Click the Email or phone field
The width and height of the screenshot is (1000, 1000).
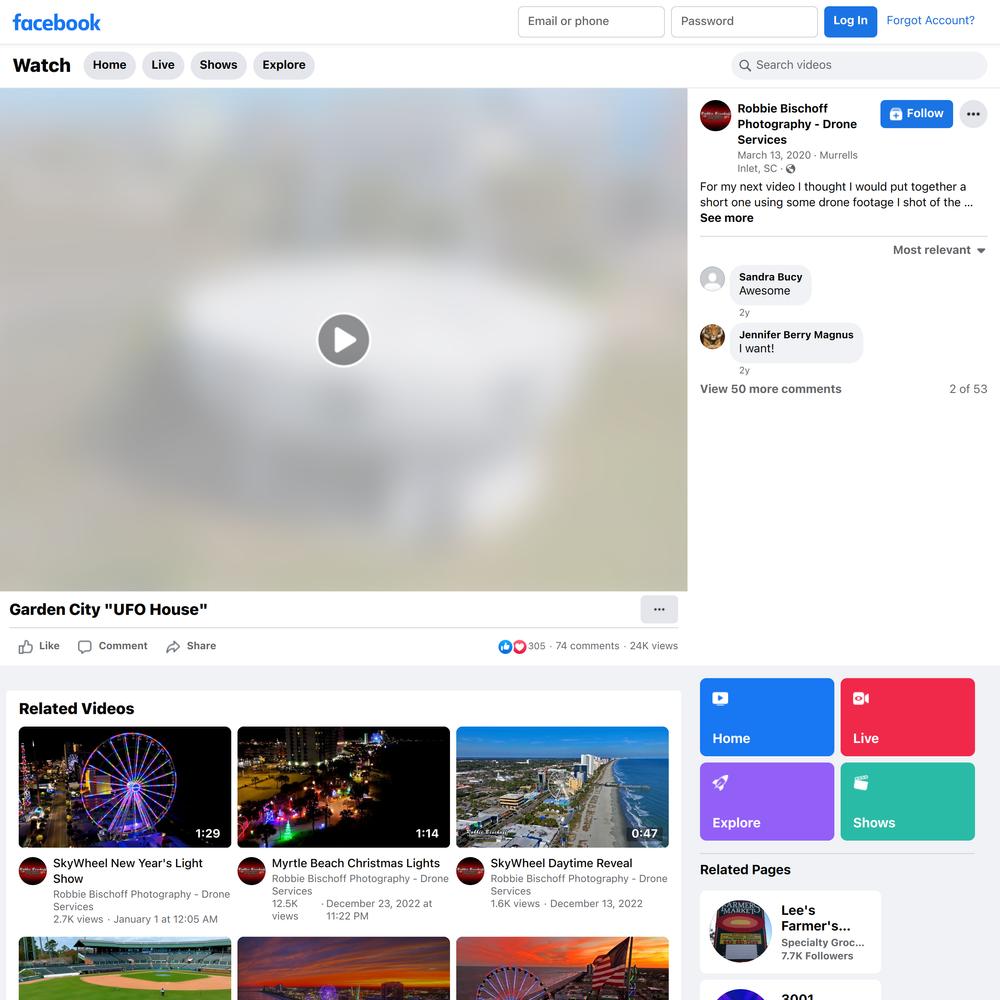[x=591, y=22]
